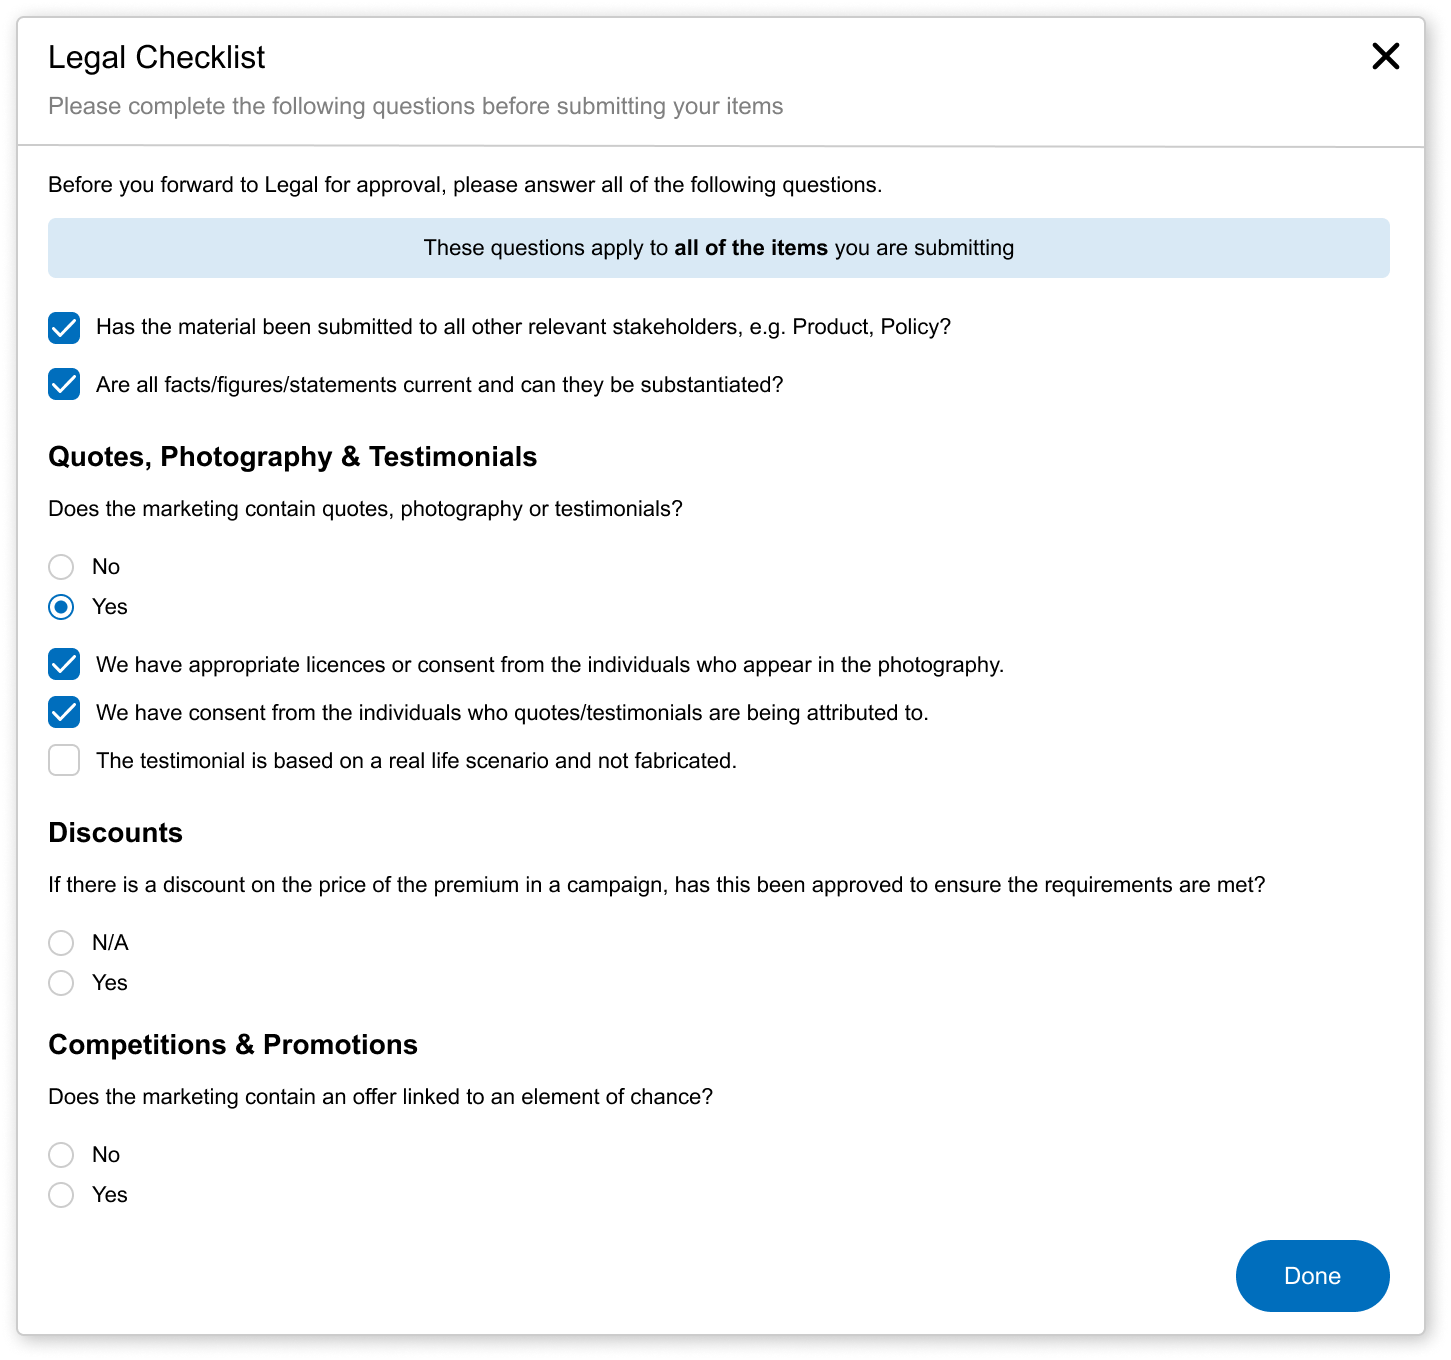The height and width of the screenshot is (1360, 1451).
Task: Select Yes under Competitions & Promotions
Action: [62, 1195]
